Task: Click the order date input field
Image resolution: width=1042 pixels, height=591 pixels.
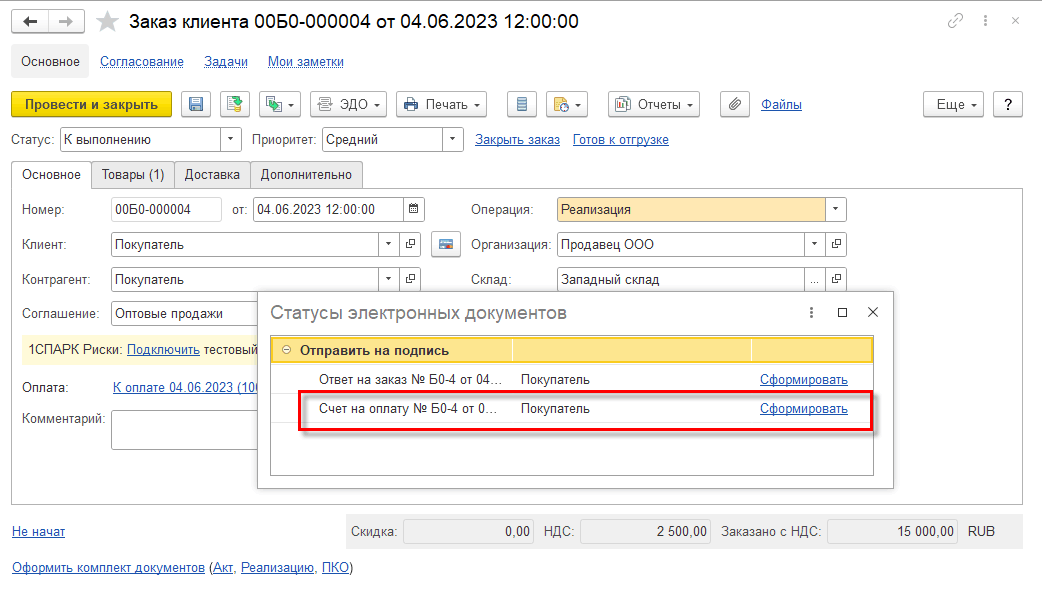Action: [x=328, y=209]
